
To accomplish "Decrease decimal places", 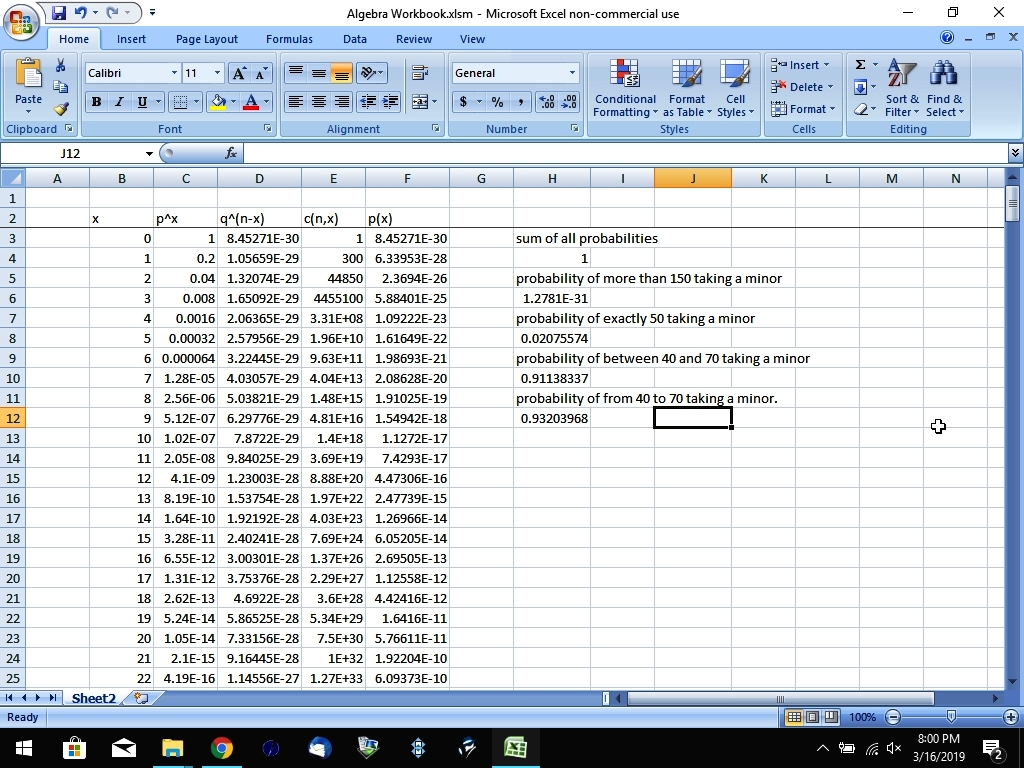I will (x=569, y=101).
